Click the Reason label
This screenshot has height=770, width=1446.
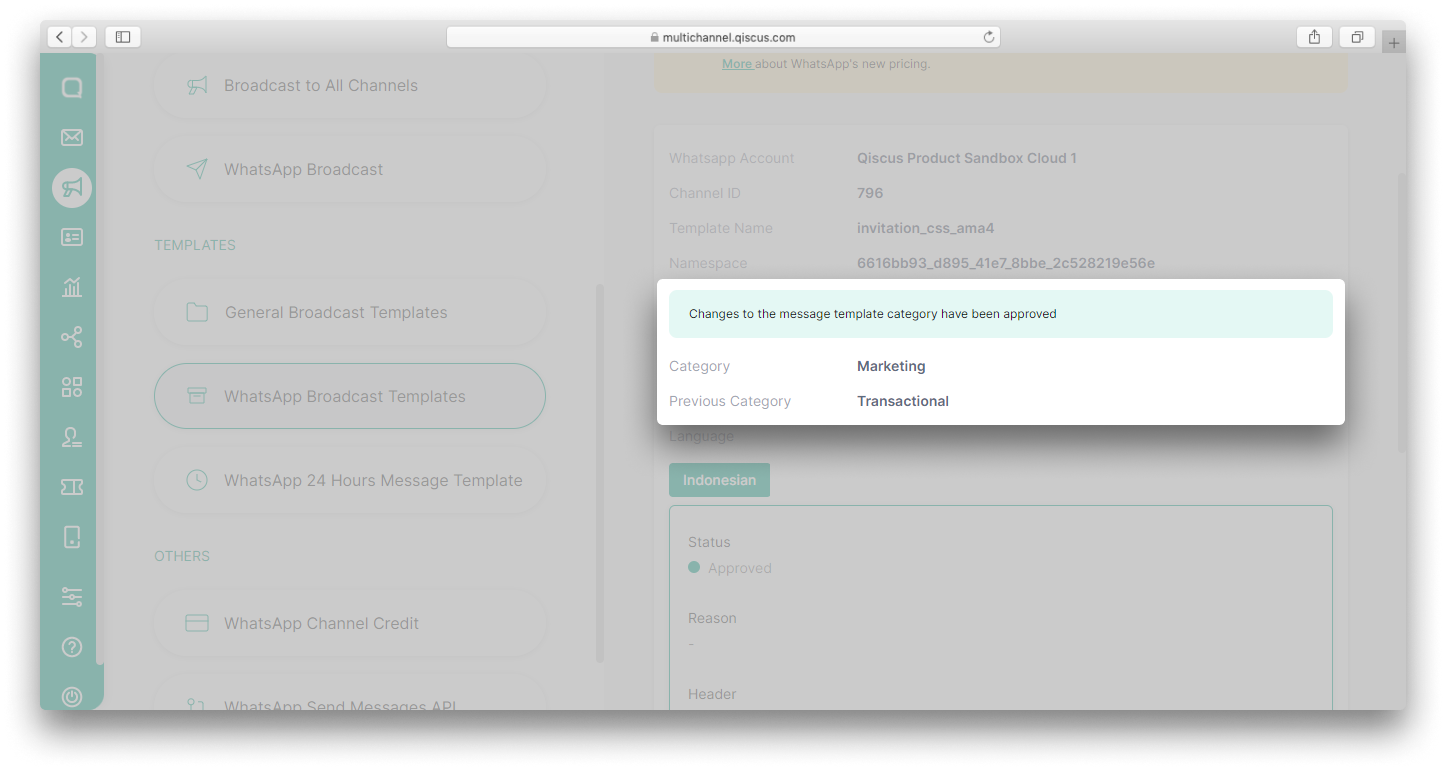pos(712,619)
